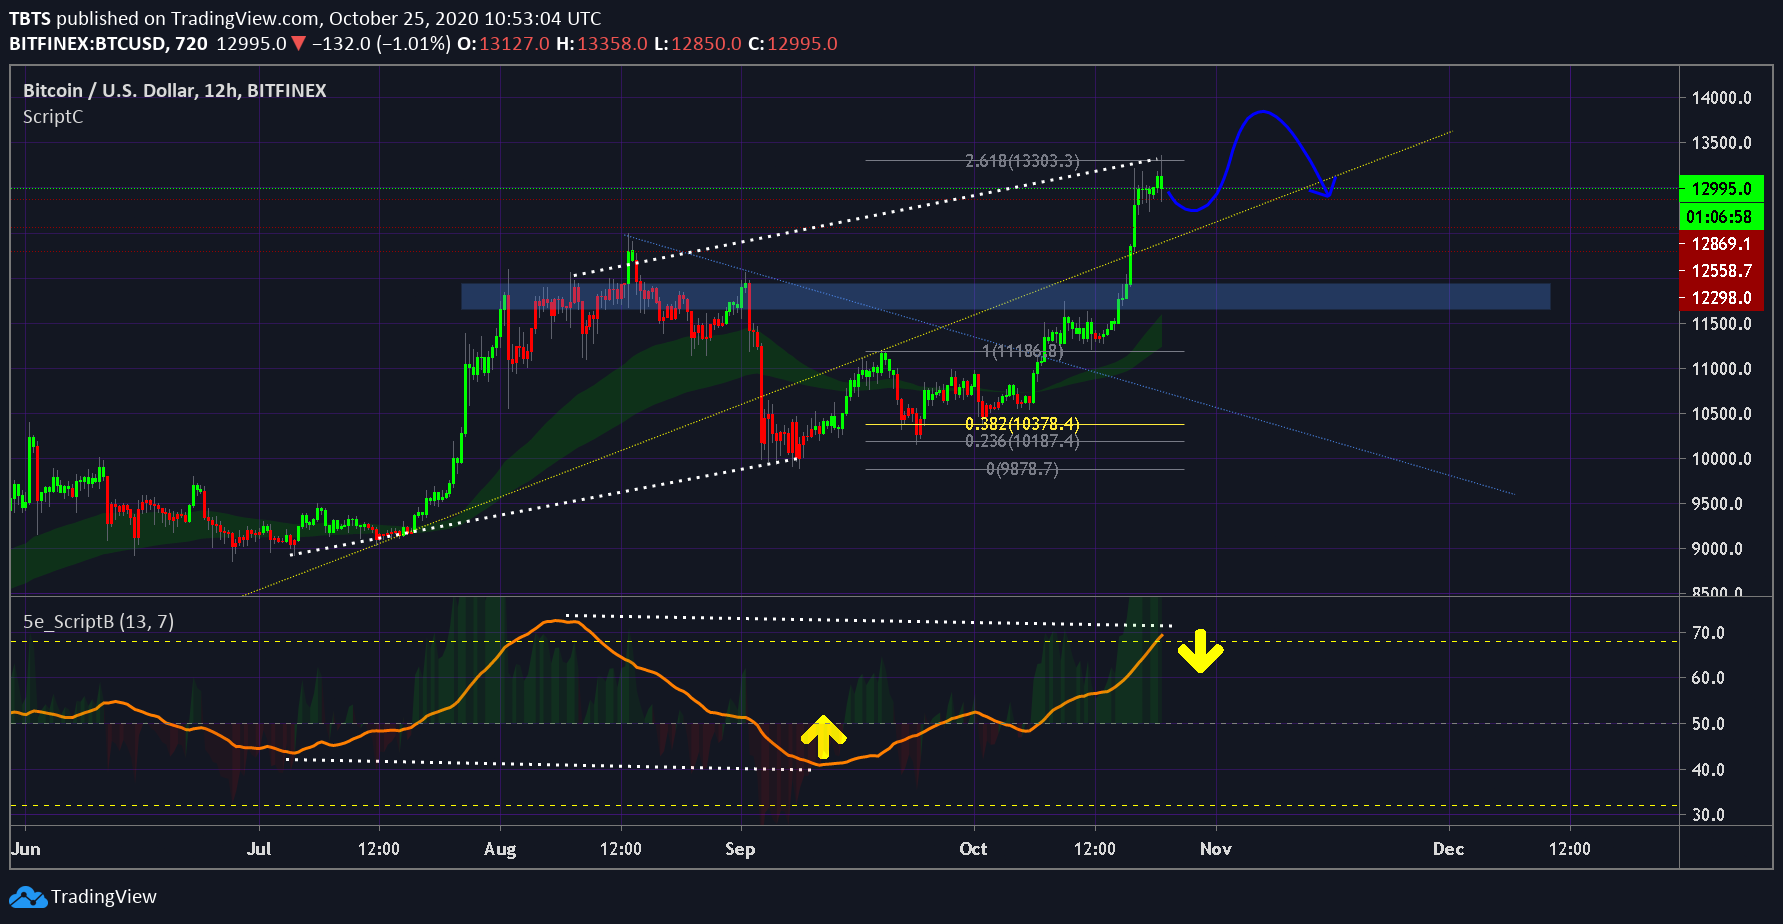Click the 50.0 oscillator axis label
This screenshot has height=924, width=1783.
1708,724
